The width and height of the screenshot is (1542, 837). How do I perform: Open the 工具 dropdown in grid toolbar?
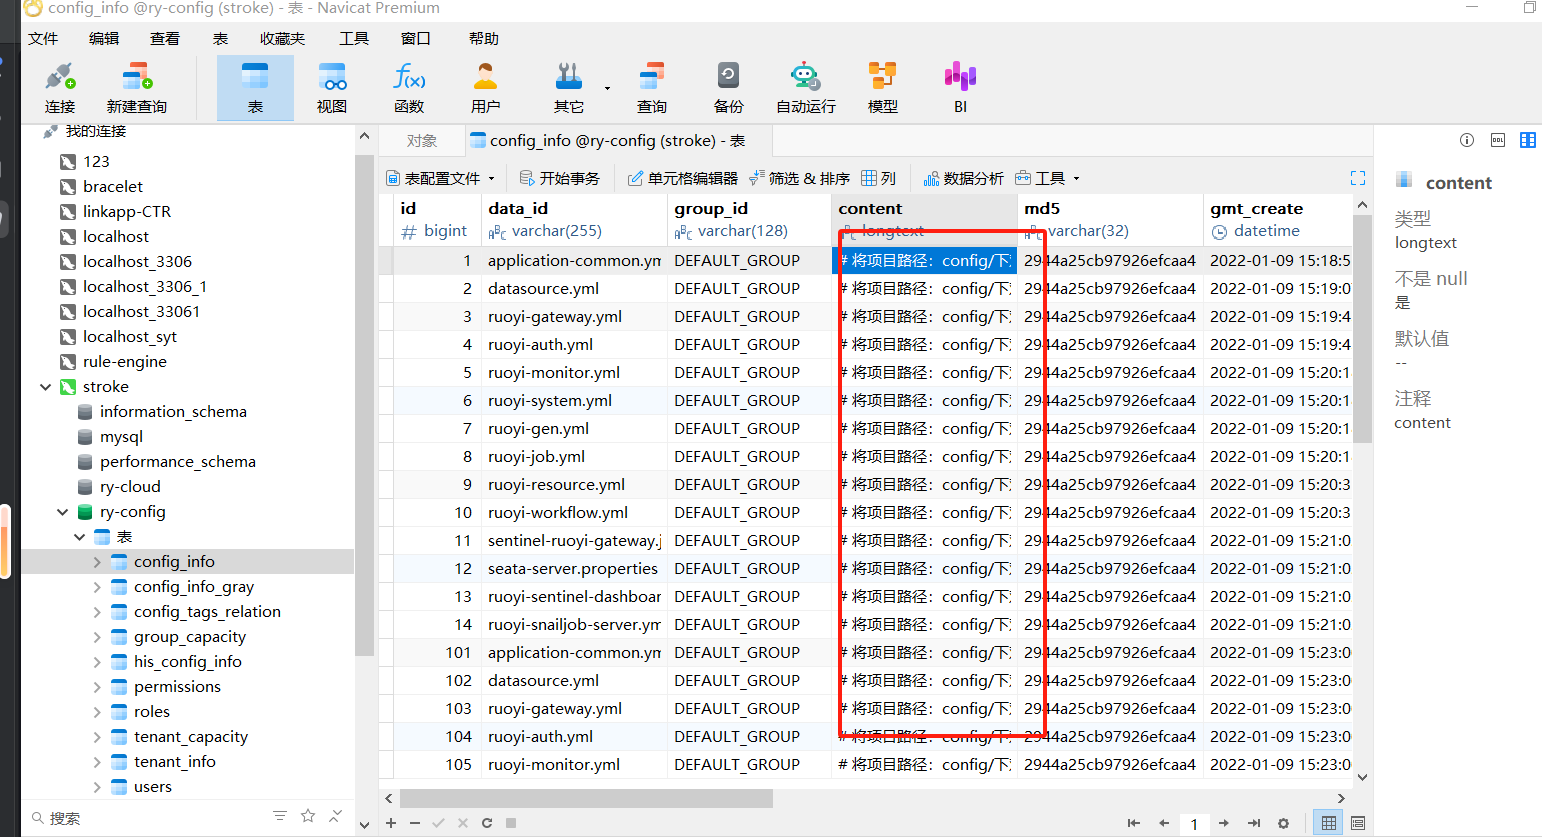tap(1047, 178)
